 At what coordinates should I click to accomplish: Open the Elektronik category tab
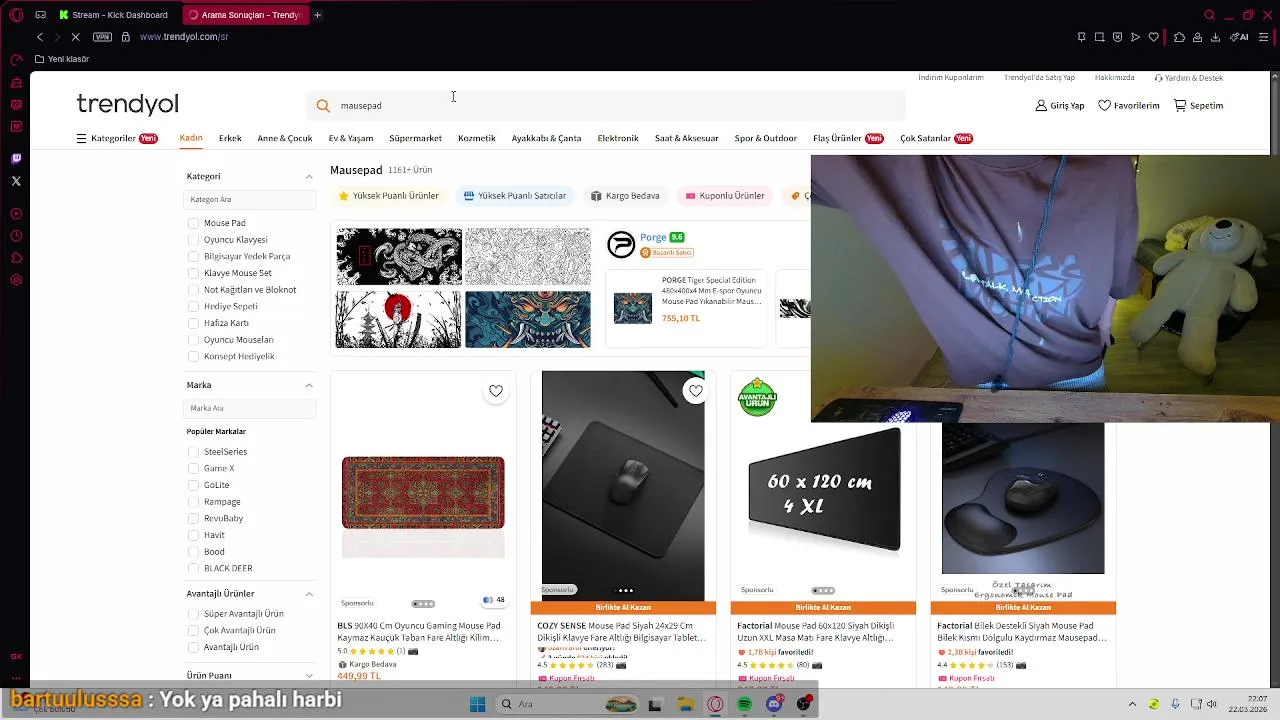618,138
